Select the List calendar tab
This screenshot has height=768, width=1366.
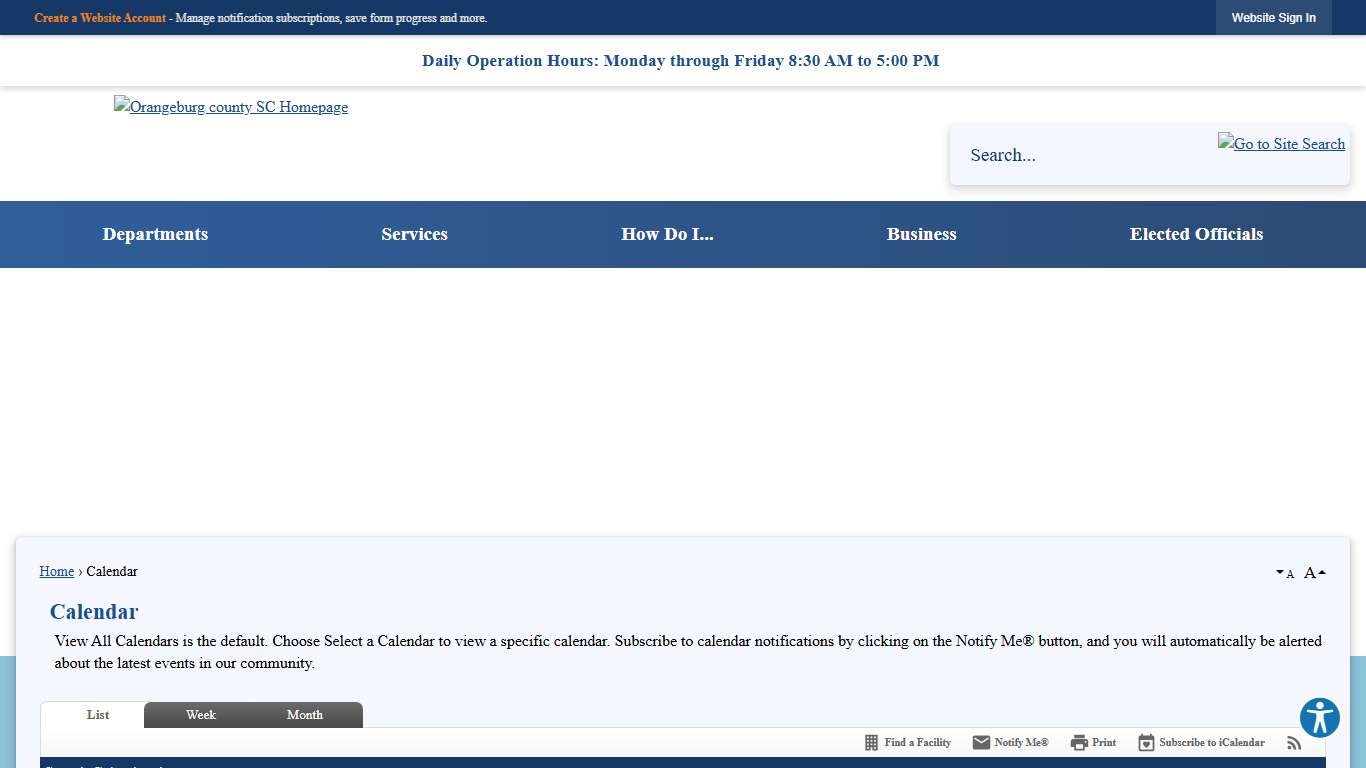coord(97,714)
